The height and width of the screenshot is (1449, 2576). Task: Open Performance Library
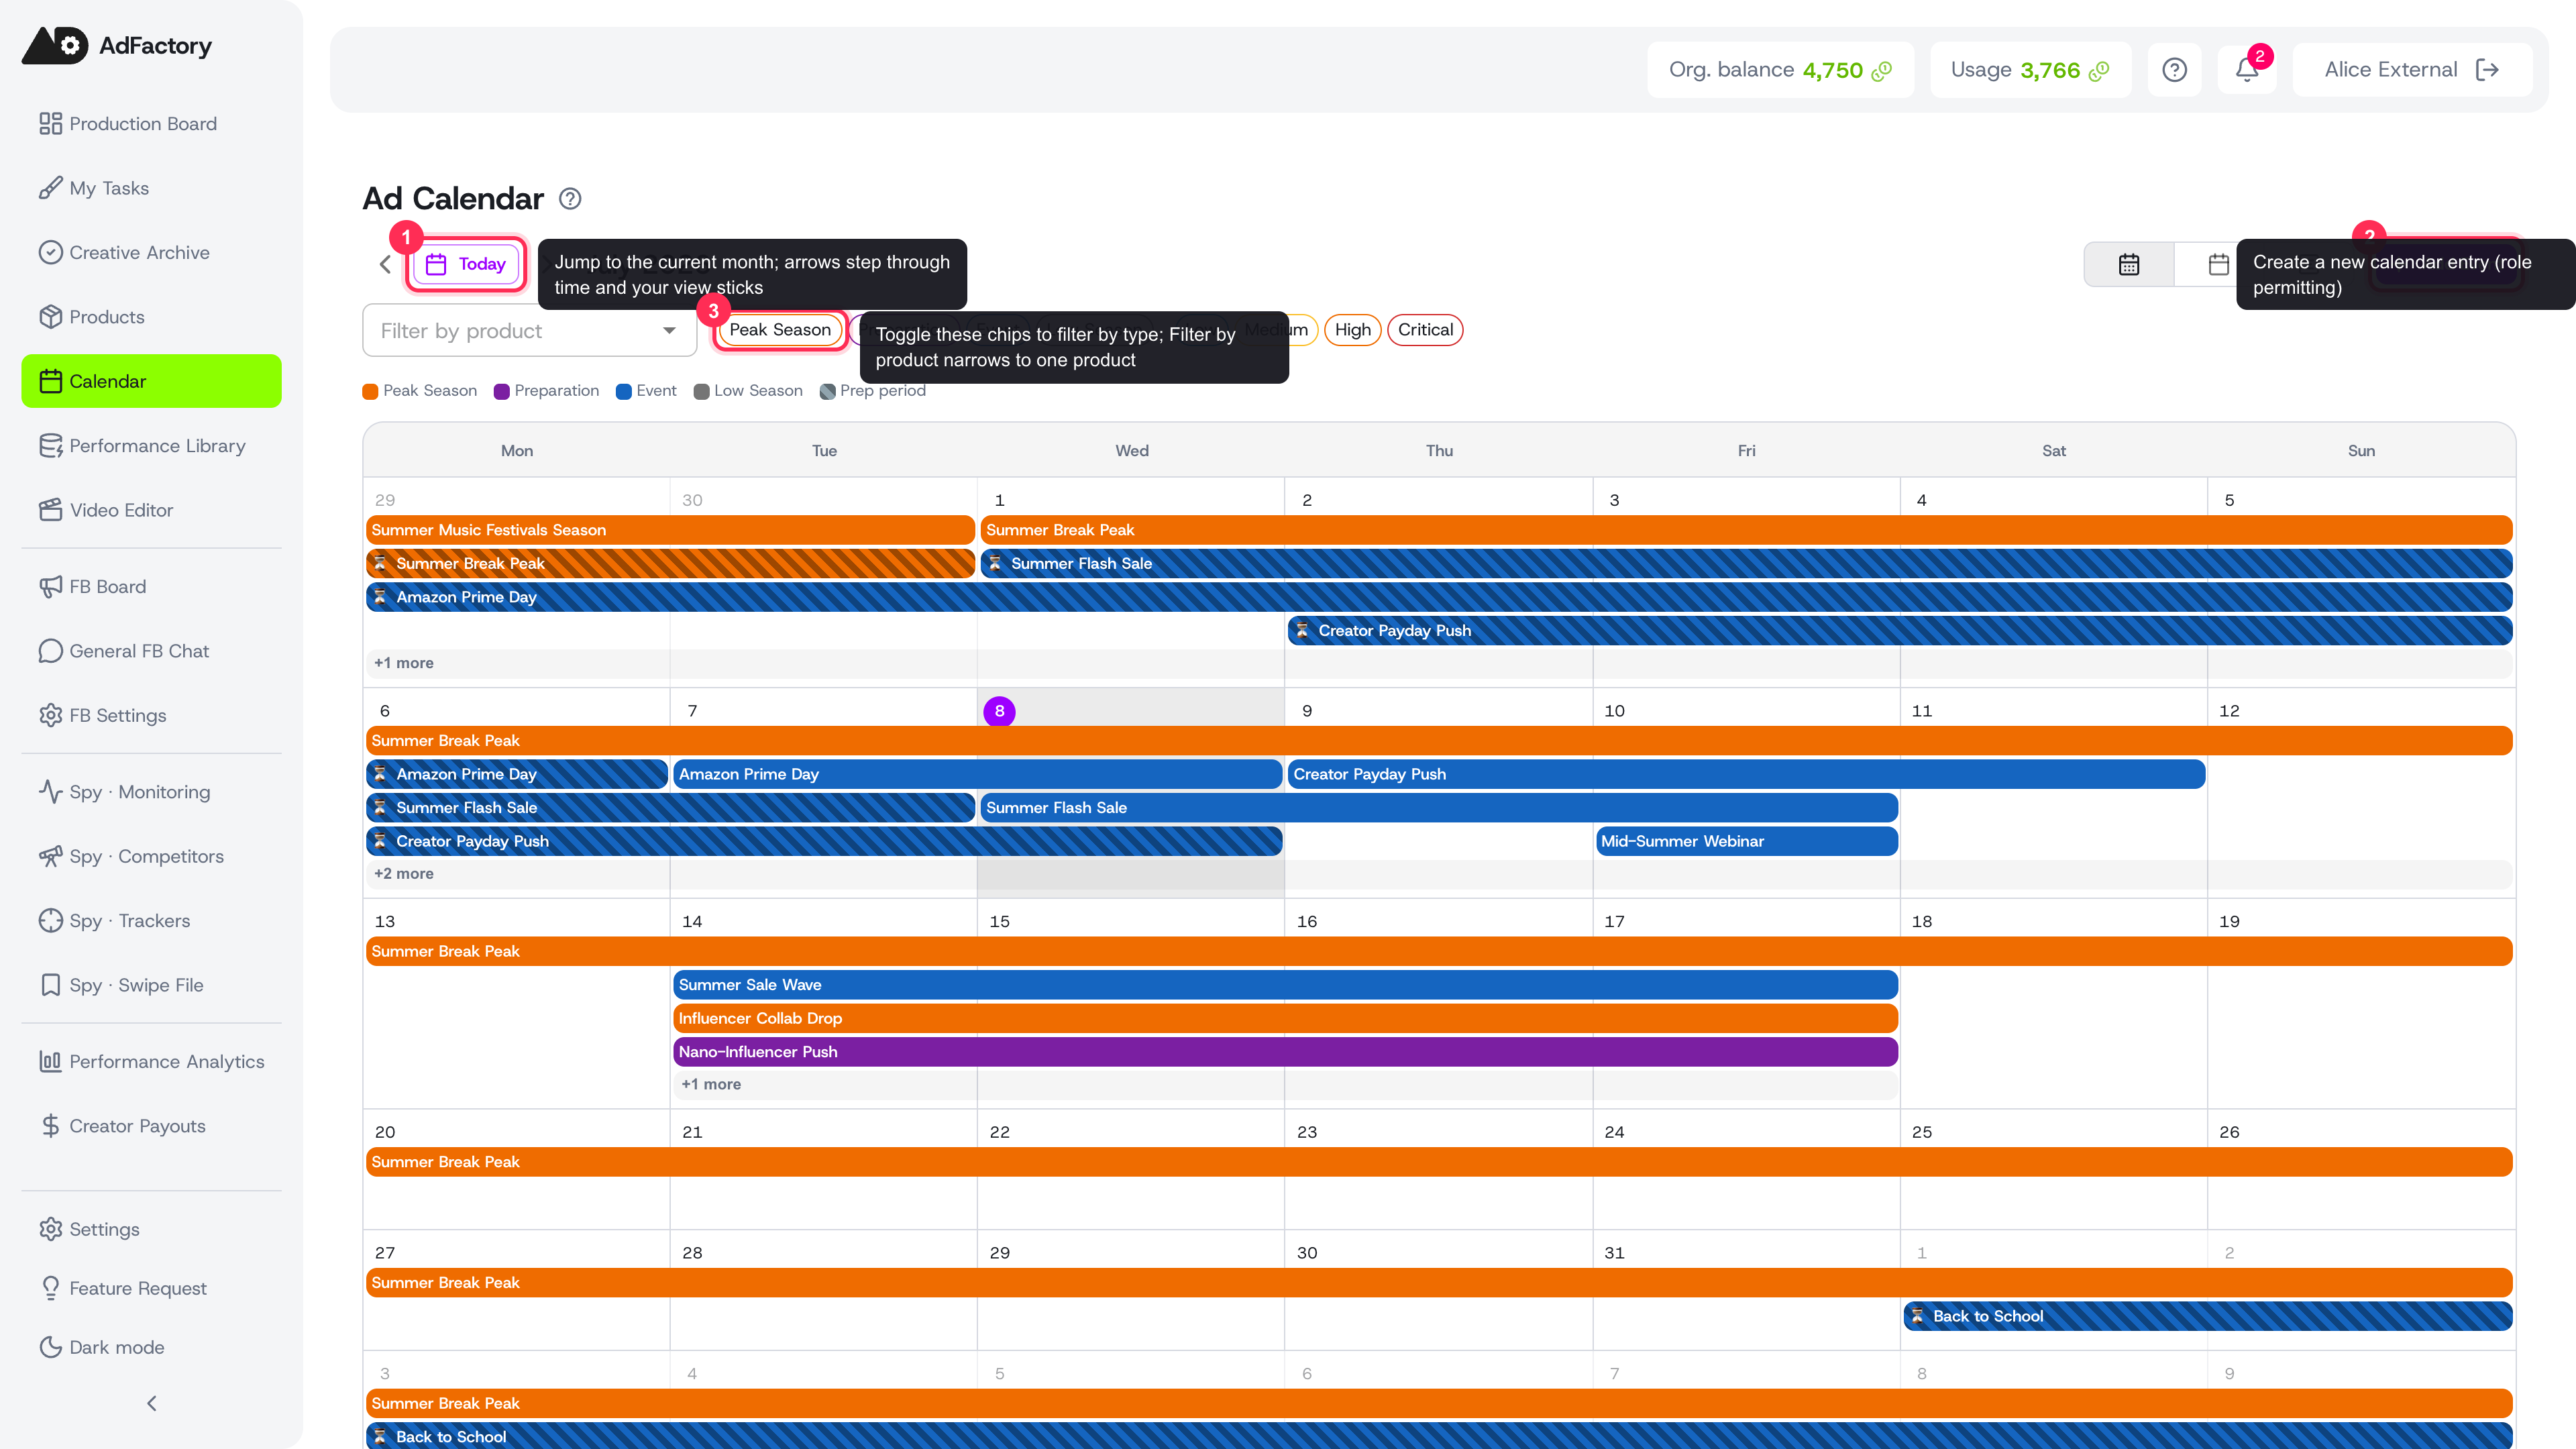coord(151,446)
